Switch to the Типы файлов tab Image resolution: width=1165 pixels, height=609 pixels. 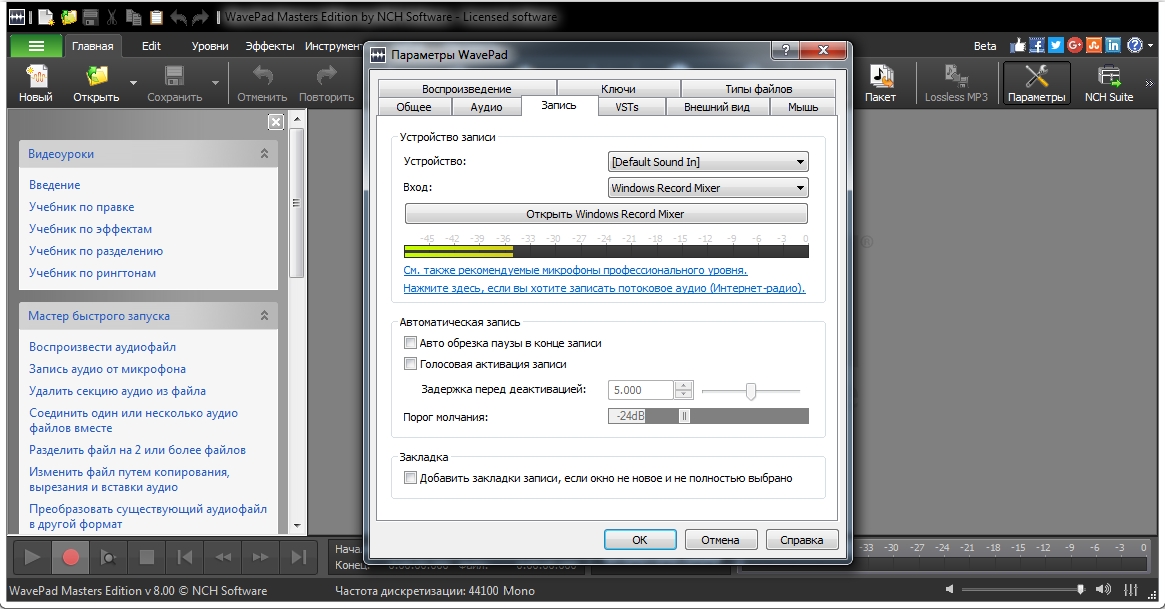[x=759, y=88]
